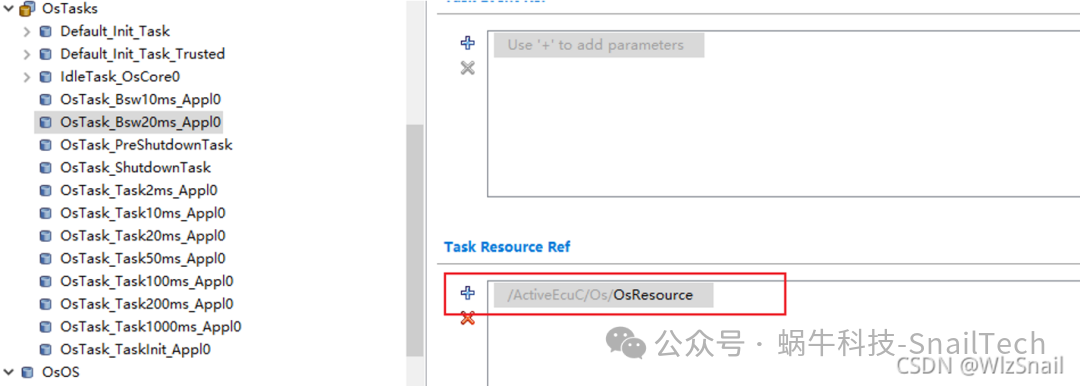Collapse the OsOS tree node
This screenshot has height=386, width=1080.
[8, 372]
